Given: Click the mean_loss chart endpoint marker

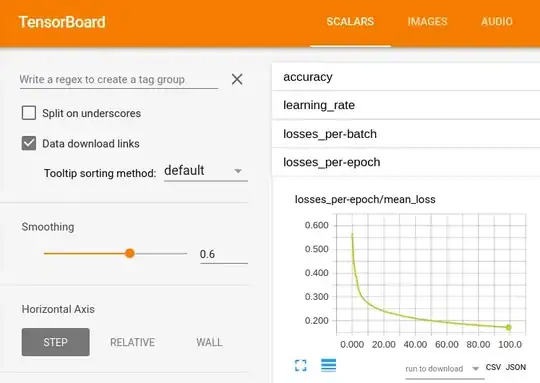Looking at the screenshot, I should [509, 327].
